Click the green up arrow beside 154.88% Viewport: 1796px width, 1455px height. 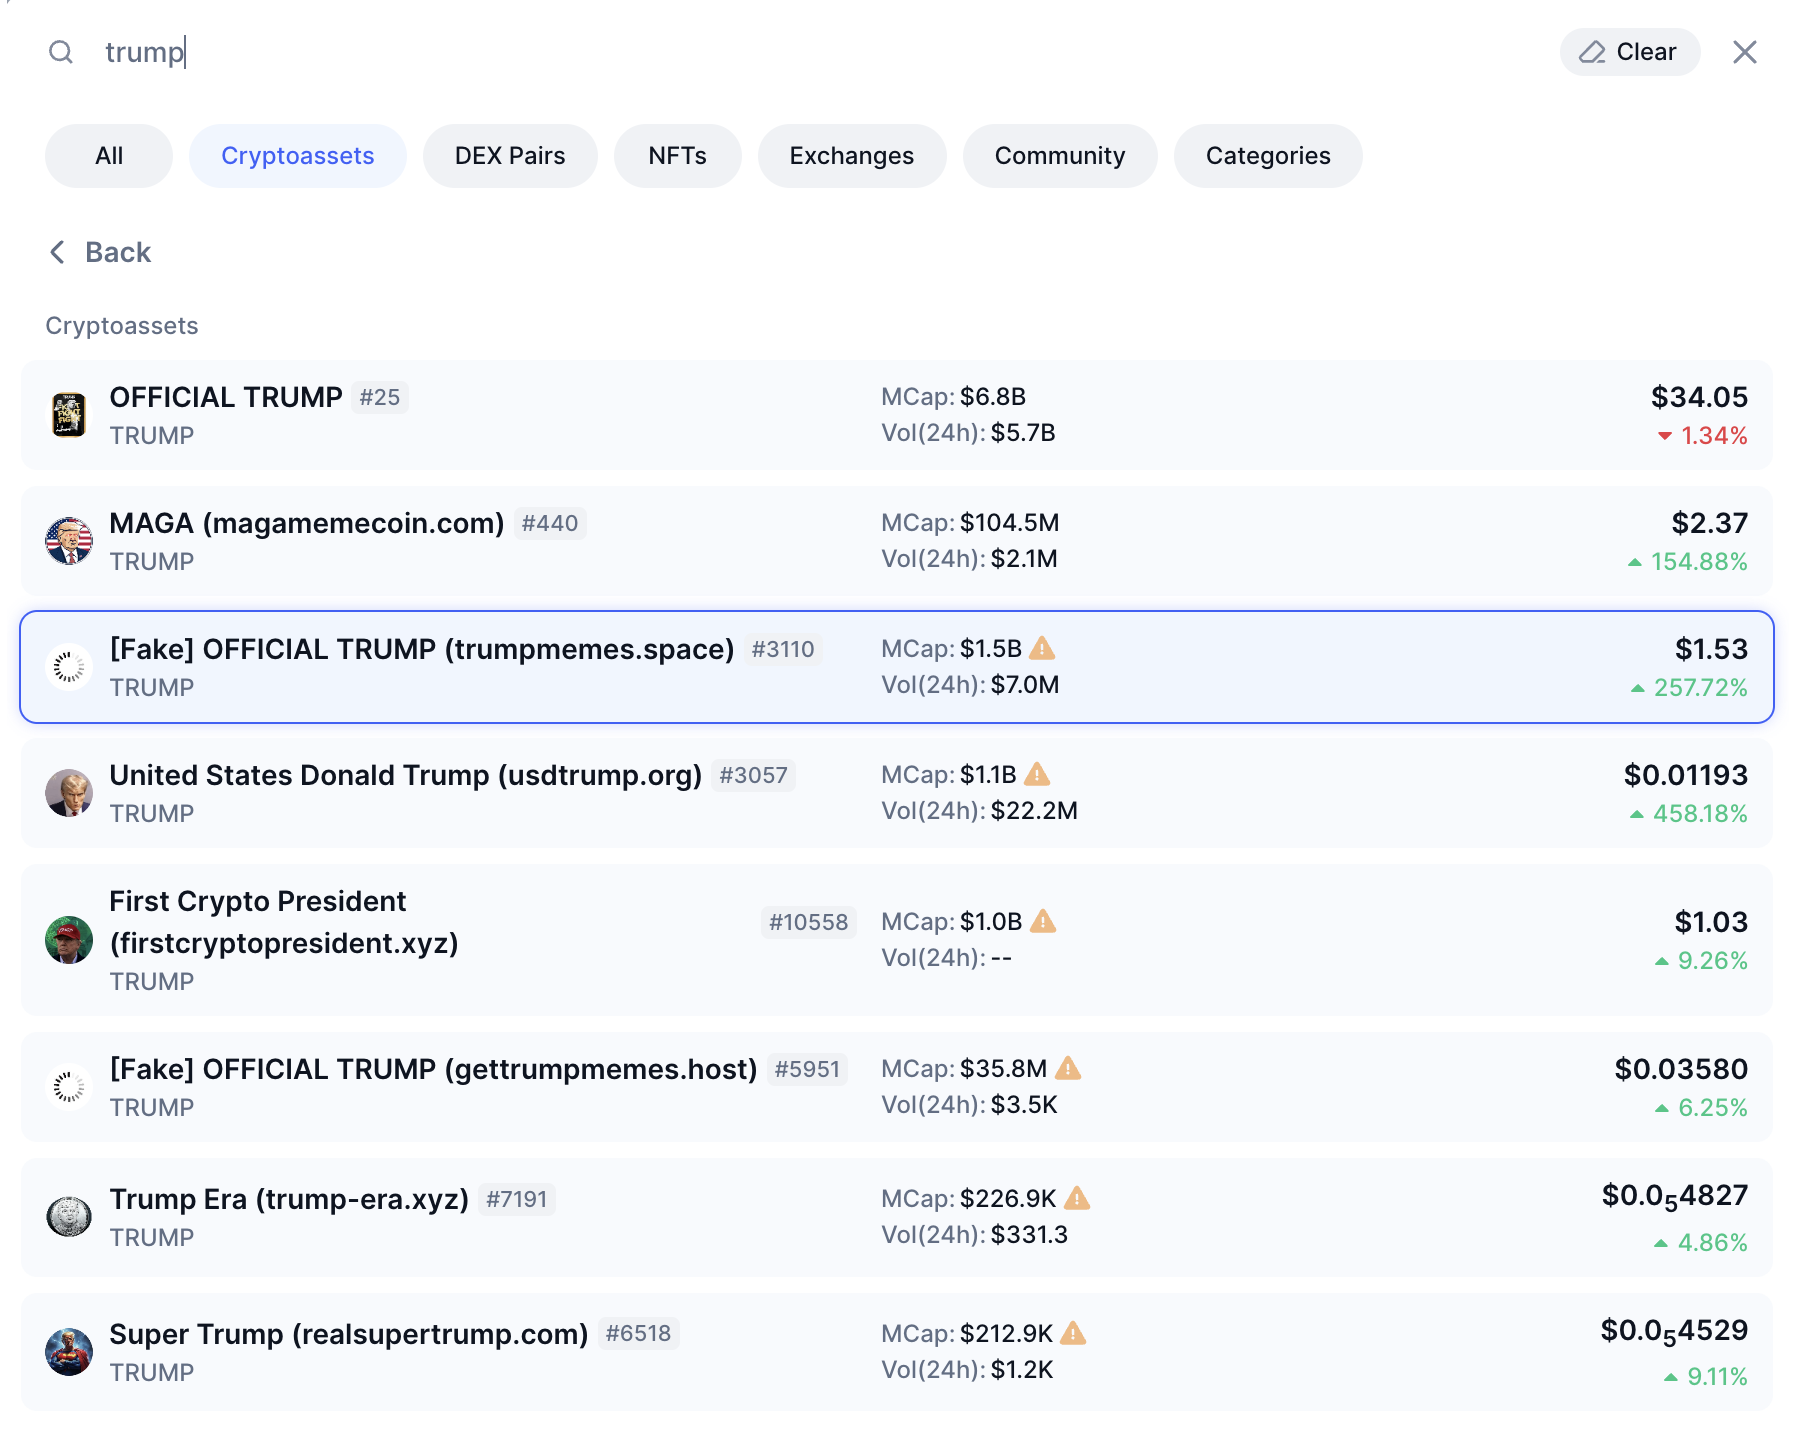[1635, 562]
